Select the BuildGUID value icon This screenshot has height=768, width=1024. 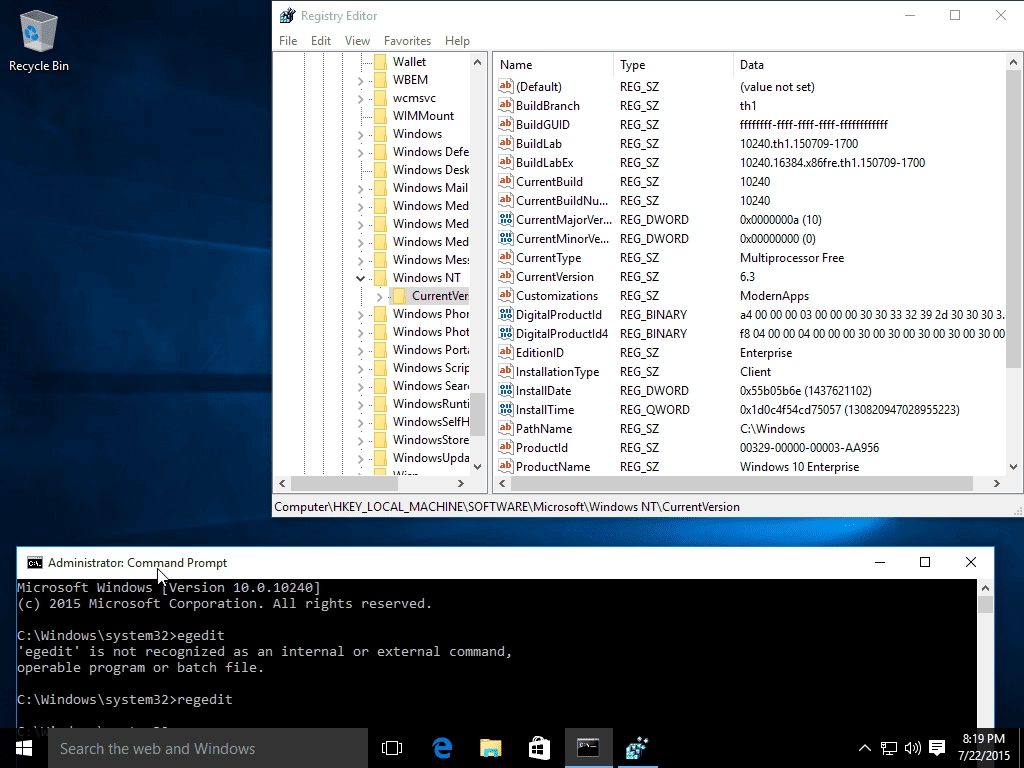point(505,124)
